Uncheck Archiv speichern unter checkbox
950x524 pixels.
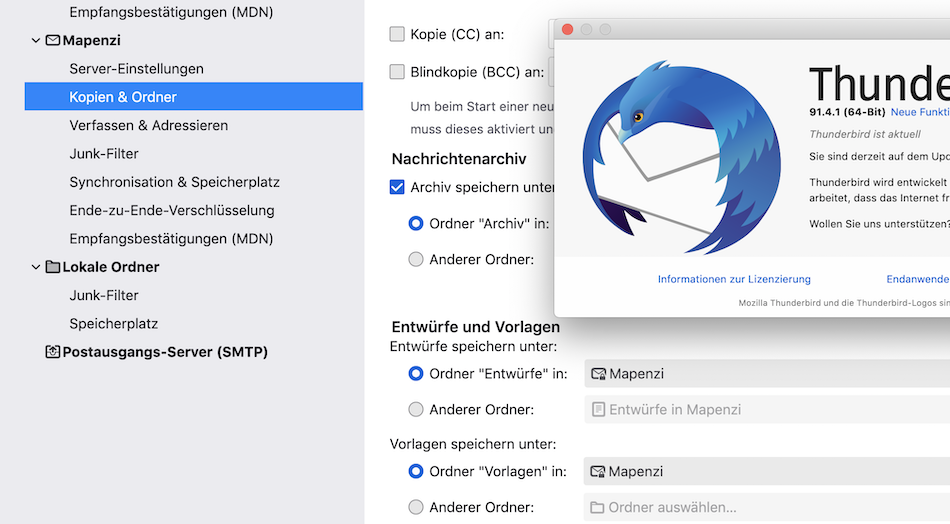(x=397, y=187)
